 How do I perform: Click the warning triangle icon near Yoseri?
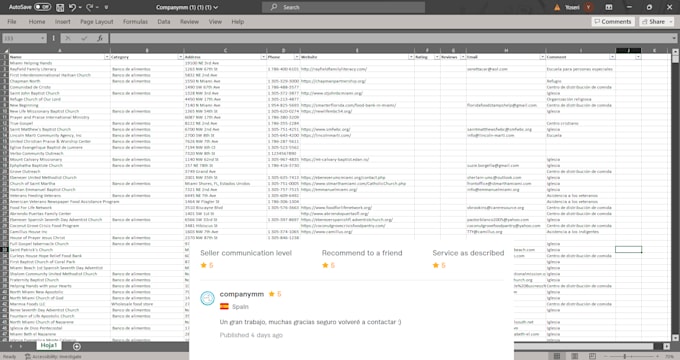[x=557, y=7]
